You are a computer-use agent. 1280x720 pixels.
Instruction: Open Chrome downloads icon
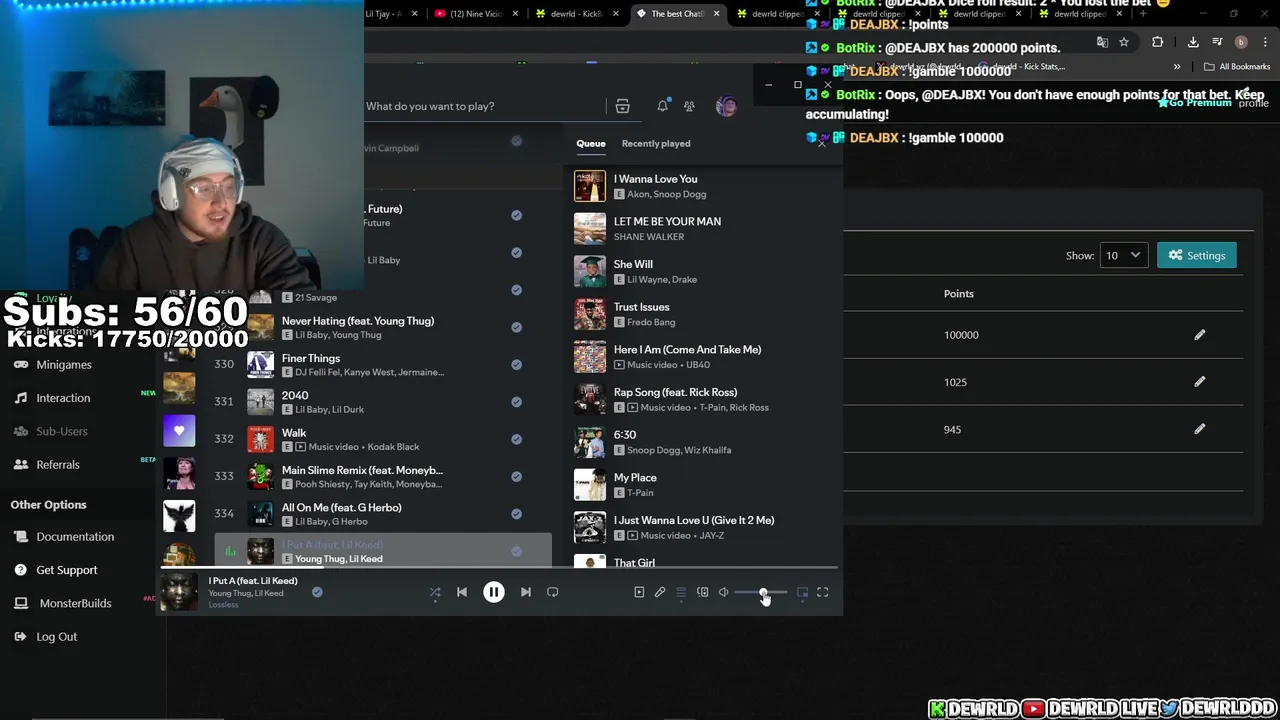tap(1193, 42)
